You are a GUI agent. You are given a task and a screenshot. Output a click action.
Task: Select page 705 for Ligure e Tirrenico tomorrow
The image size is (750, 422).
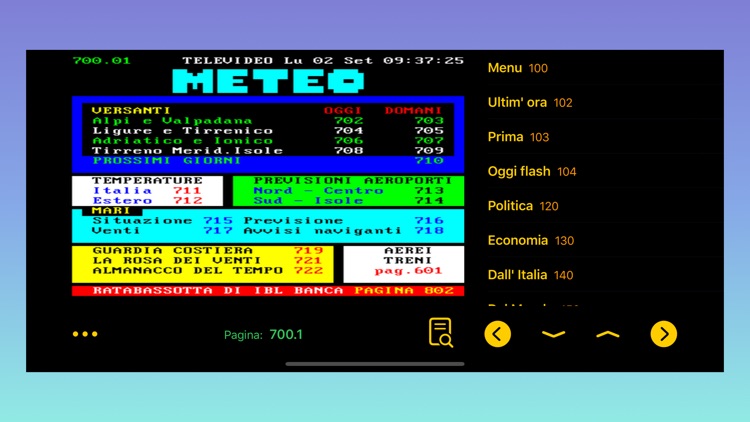[x=429, y=131]
